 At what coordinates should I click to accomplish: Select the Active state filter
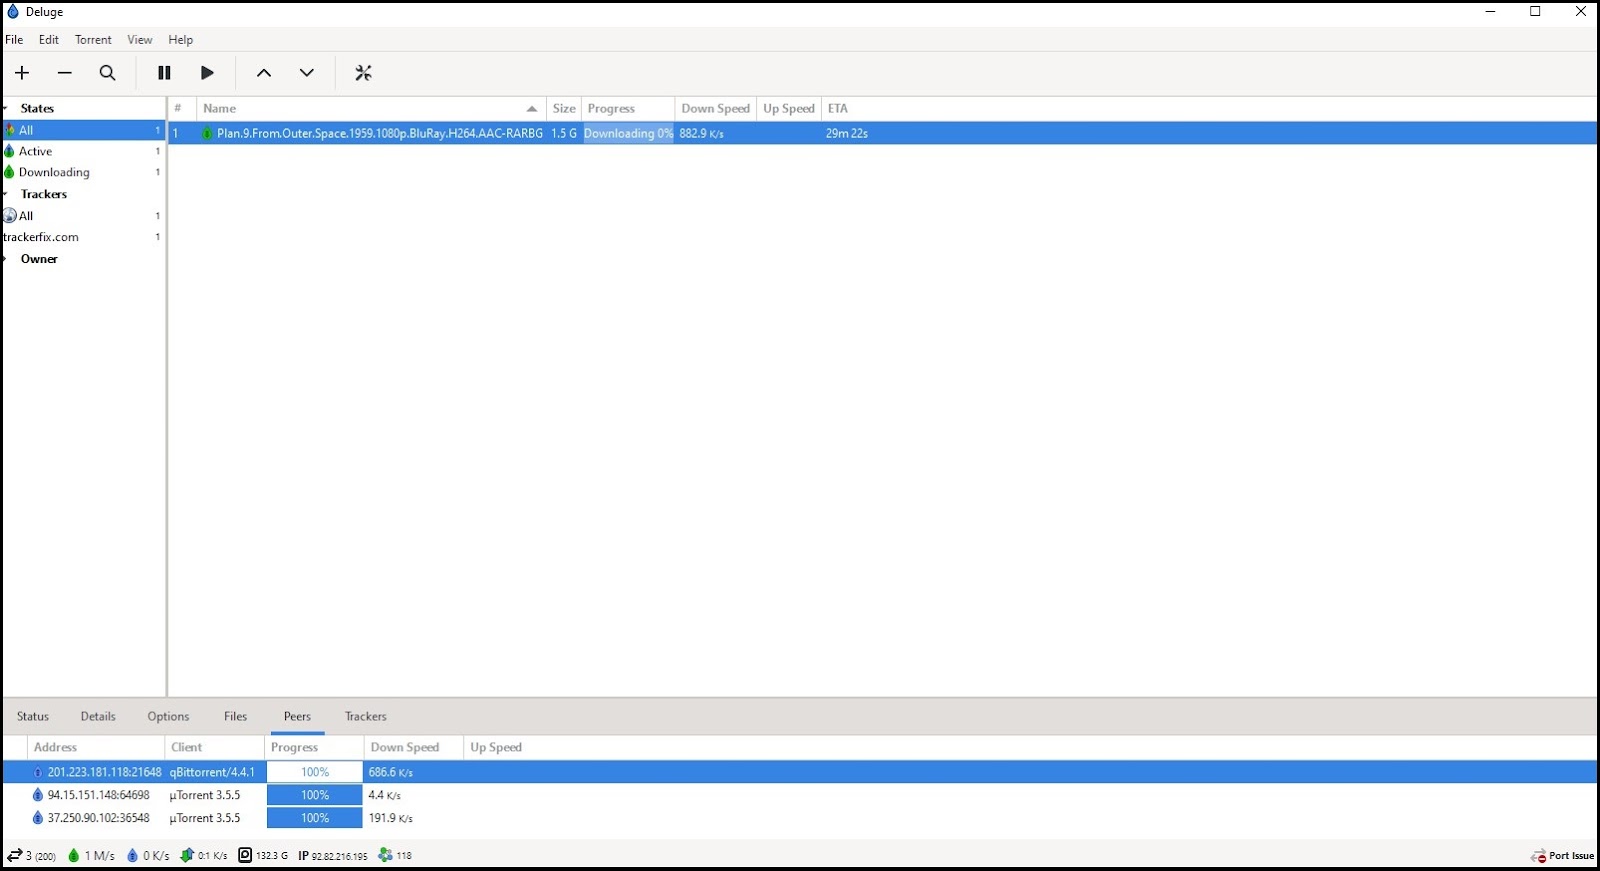(83, 152)
